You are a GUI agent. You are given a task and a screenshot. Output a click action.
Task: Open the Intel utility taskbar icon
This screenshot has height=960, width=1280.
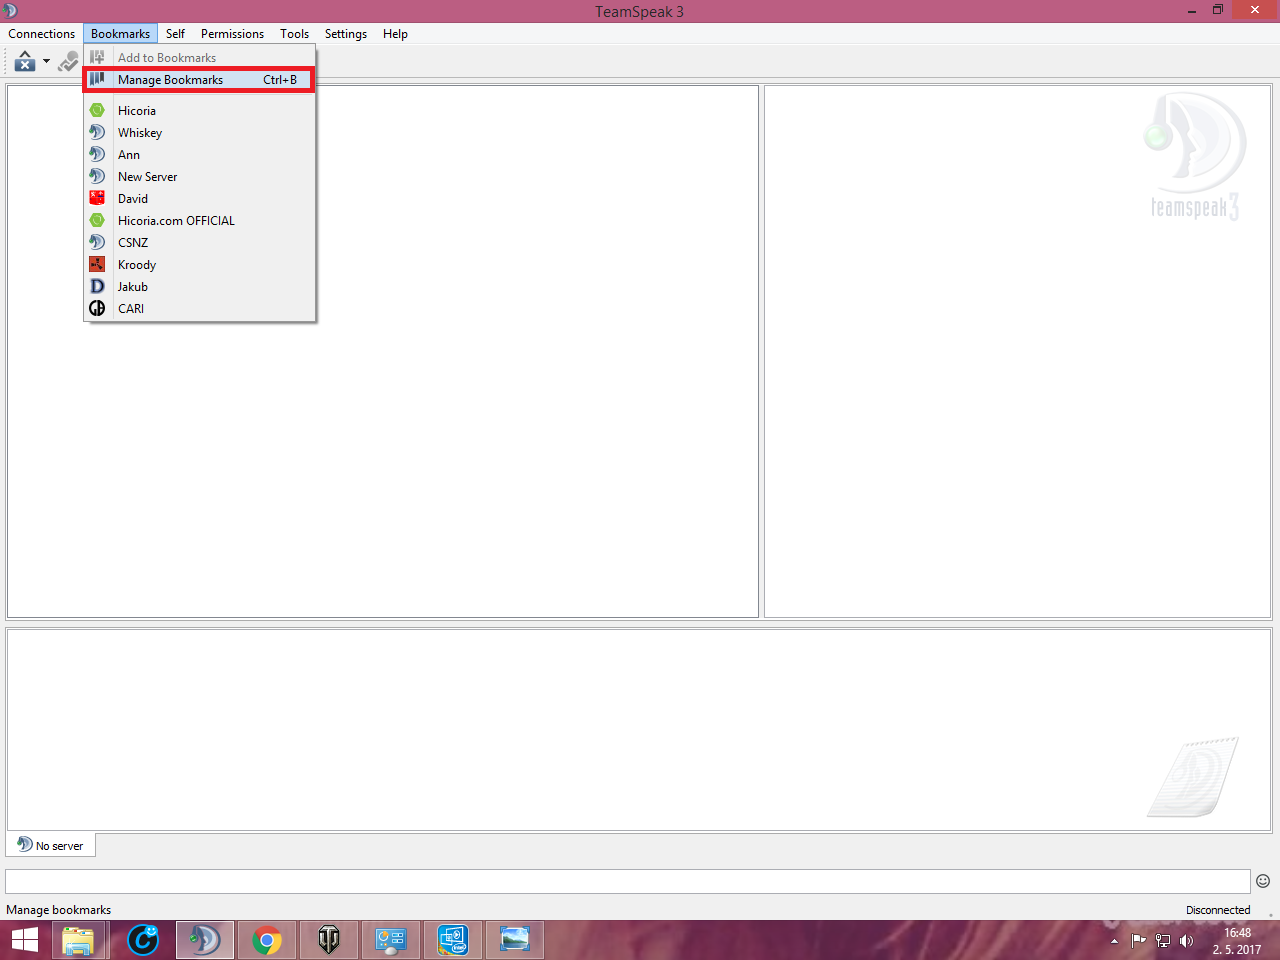click(453, 940)
